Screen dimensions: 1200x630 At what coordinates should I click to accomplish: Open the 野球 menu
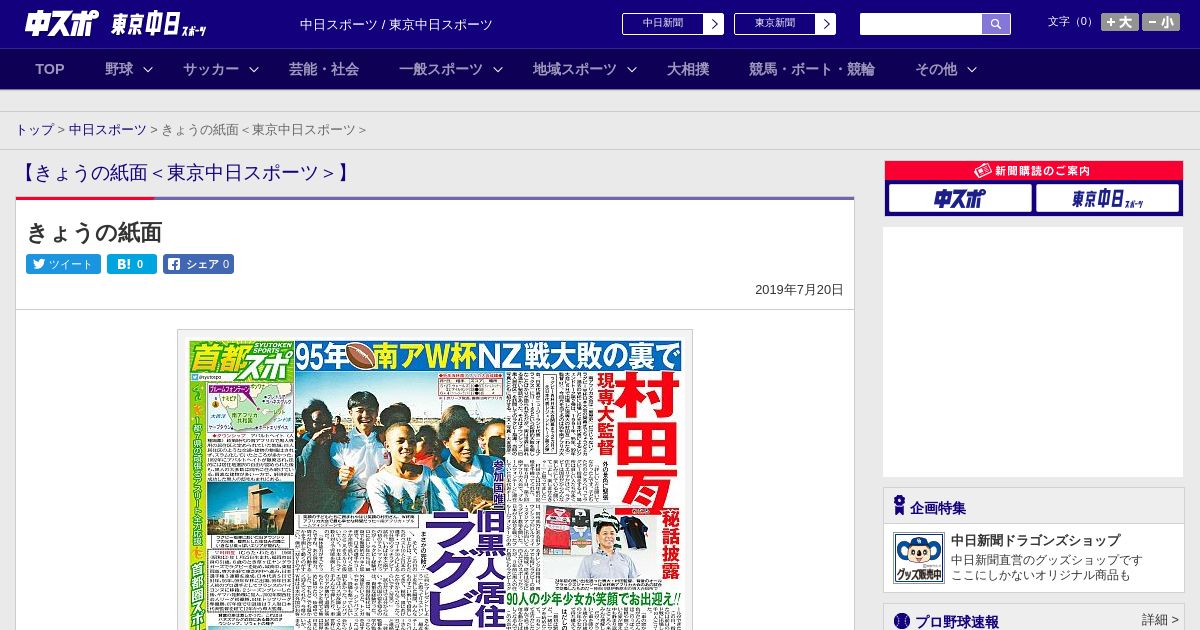(119, 69)
